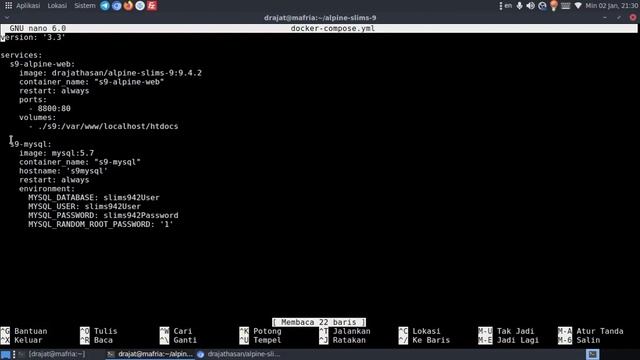Click the orange lightbulb tray icon
Image resolution: width=640 pixels, height=360 pixels.
point(554,6)
